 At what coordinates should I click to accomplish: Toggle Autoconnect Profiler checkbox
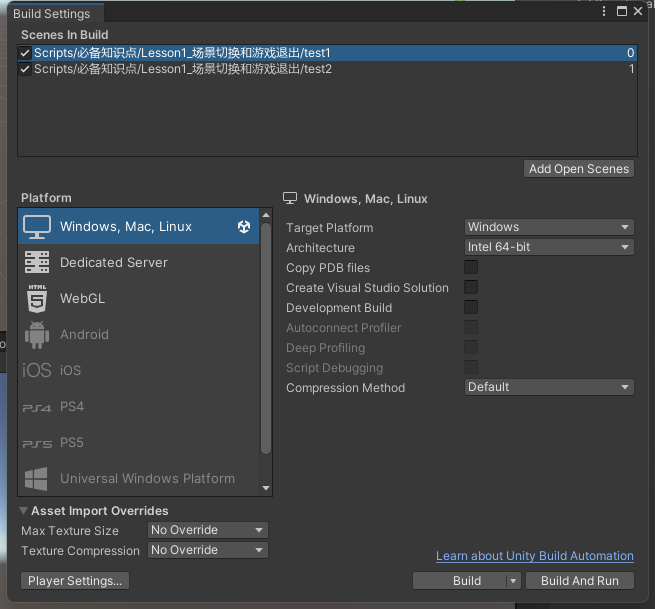pos(471,327)
